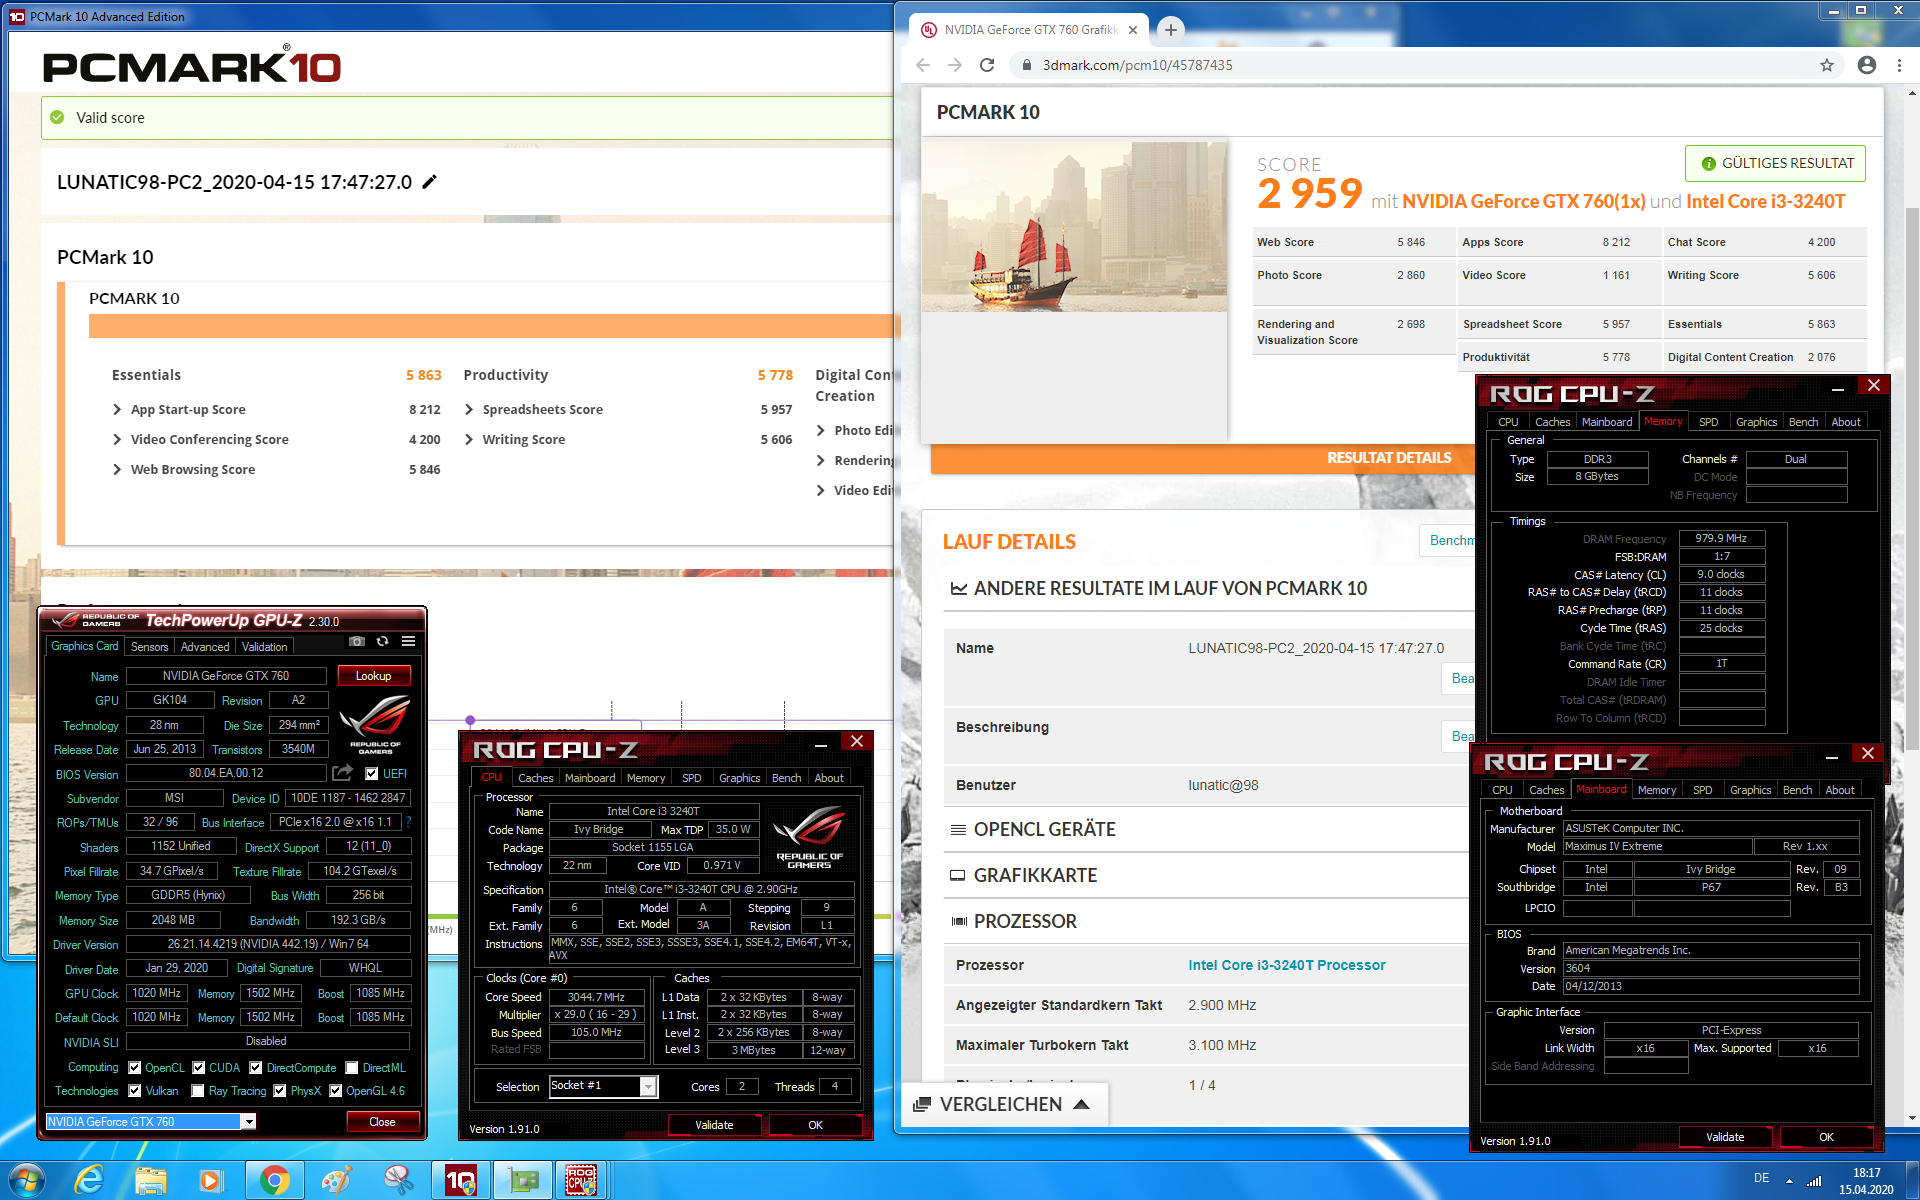
Task: Open GPU selection dropdown in GPU-Z
Action: (x=248, y=1122)
